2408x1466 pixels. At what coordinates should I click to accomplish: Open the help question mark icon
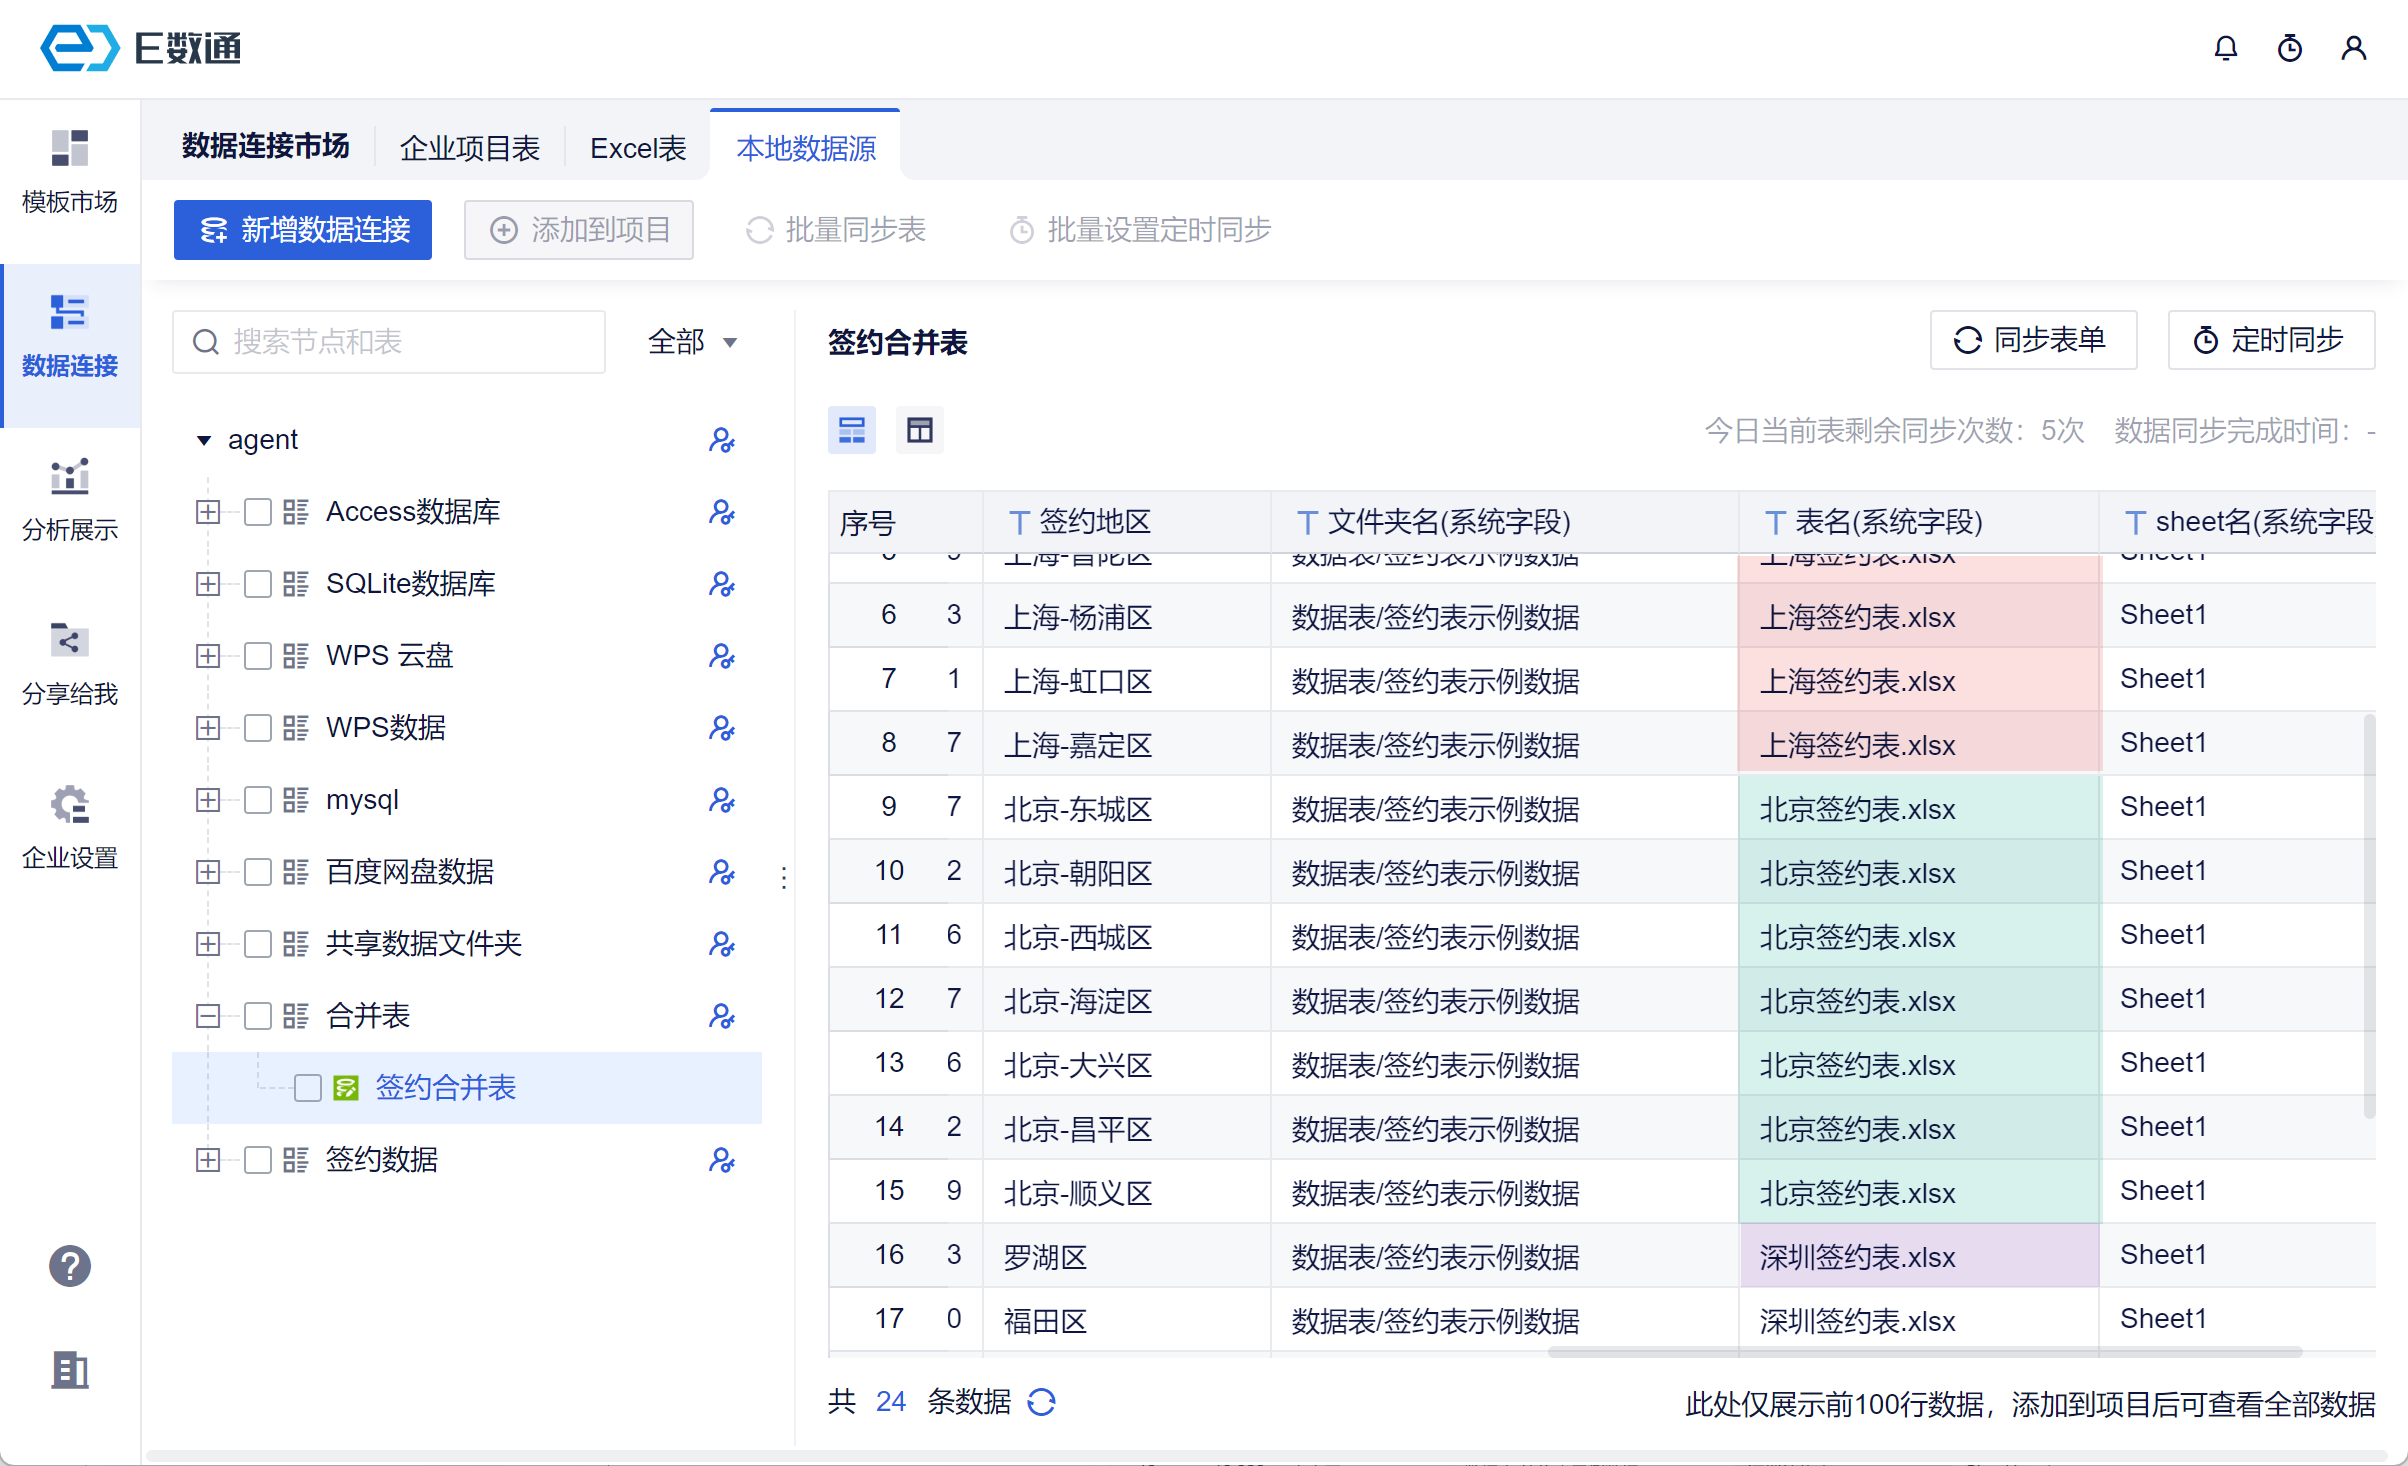click(x=69, y=1266)
